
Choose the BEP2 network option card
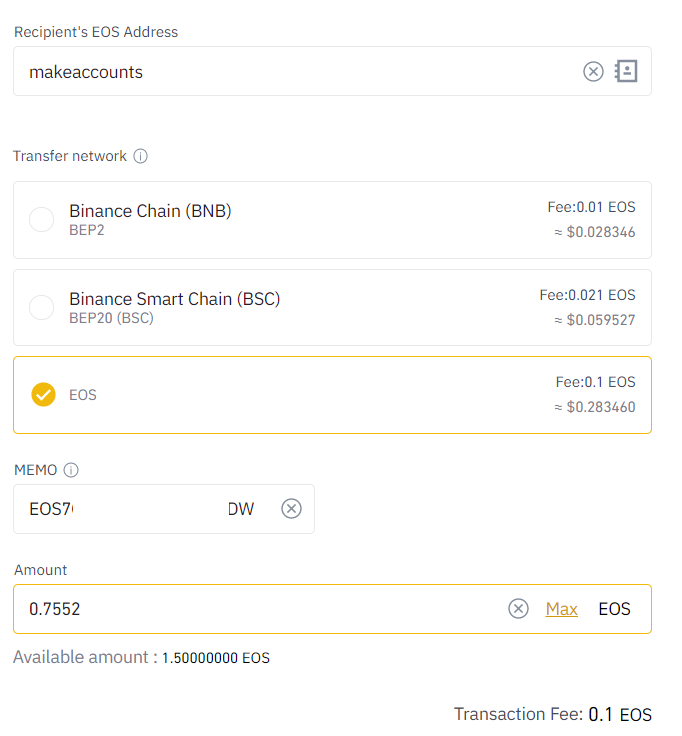point(332,220)
